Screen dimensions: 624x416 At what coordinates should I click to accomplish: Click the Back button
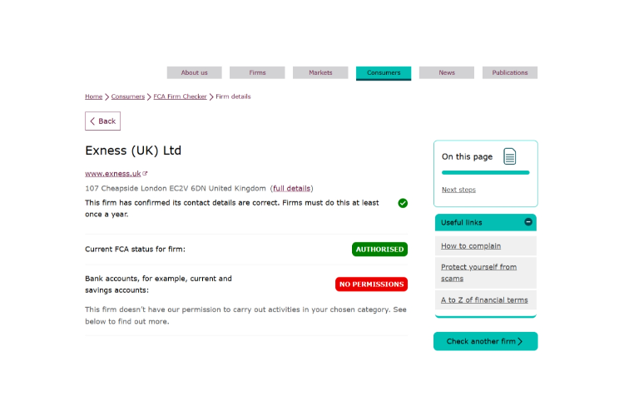(x=103, y=121)
